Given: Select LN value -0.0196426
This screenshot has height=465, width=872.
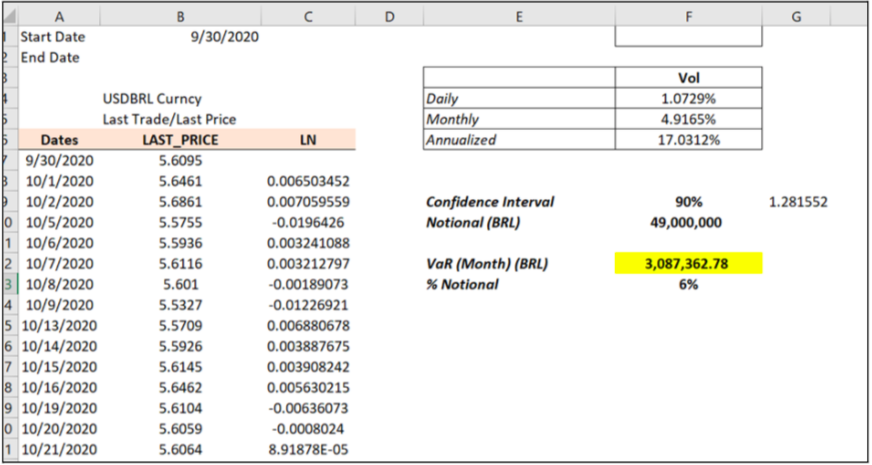Looking at the screenshot, I should pyautogui.click(x=308, y=222).
